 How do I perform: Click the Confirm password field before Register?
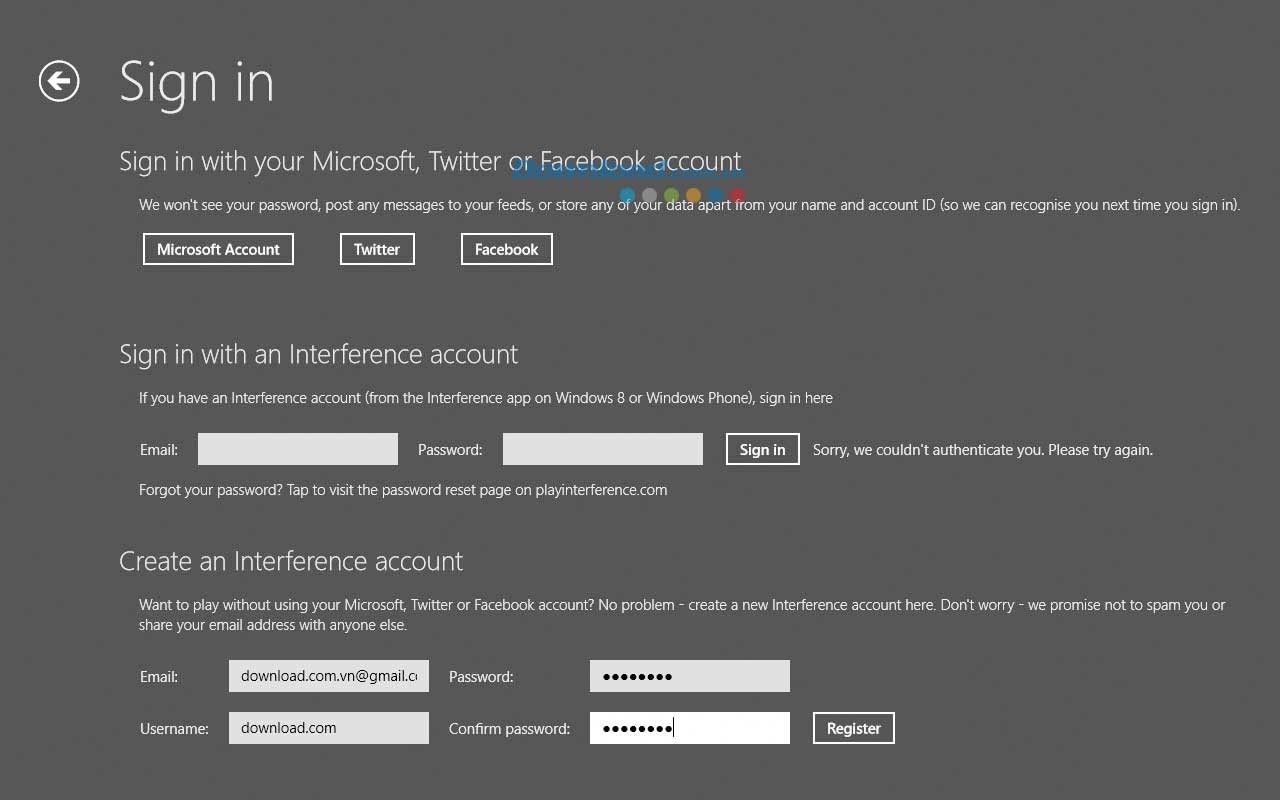click(x=689, y=727)
